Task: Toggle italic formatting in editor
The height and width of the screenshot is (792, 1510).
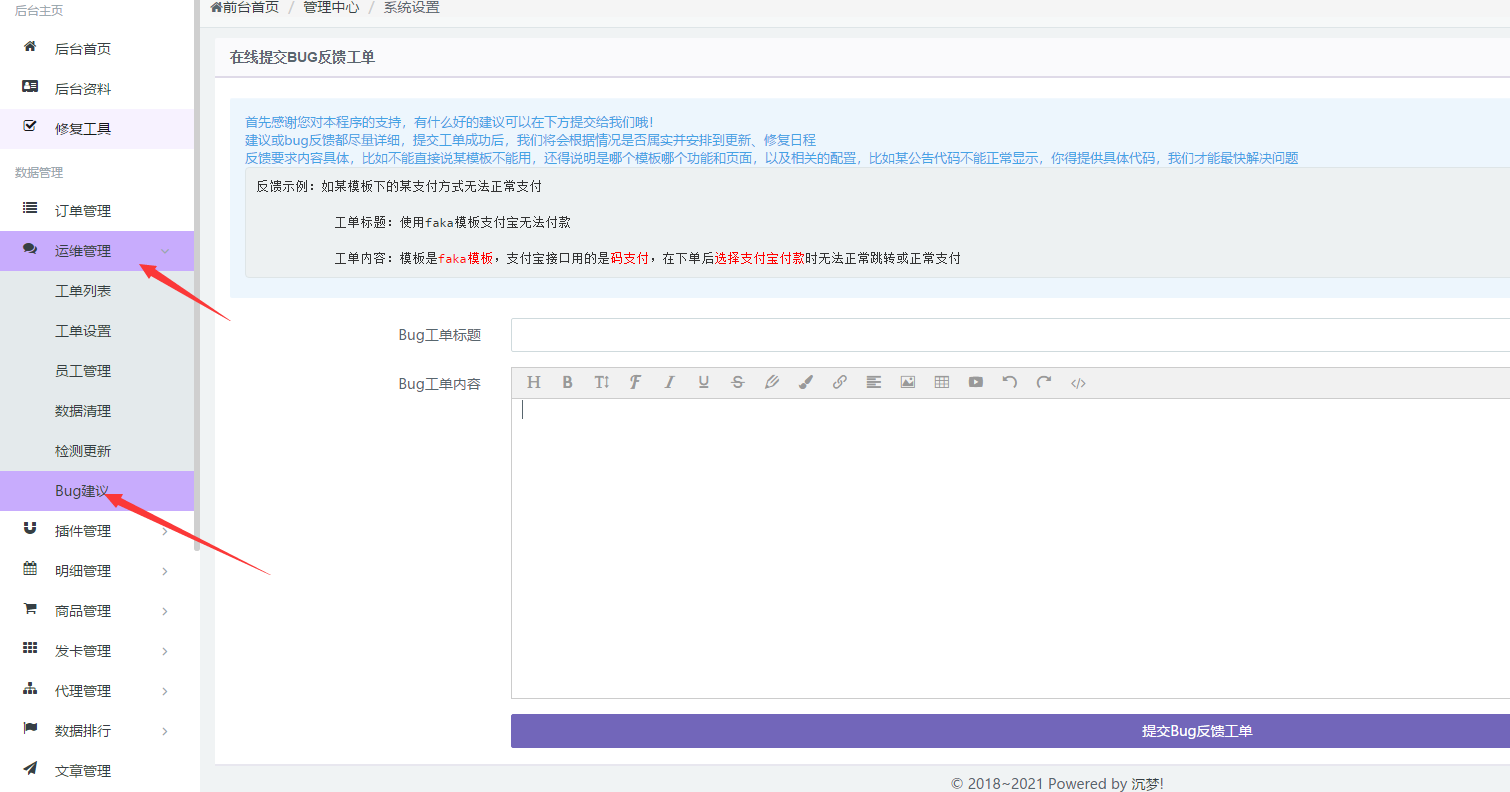Action: 669,382
